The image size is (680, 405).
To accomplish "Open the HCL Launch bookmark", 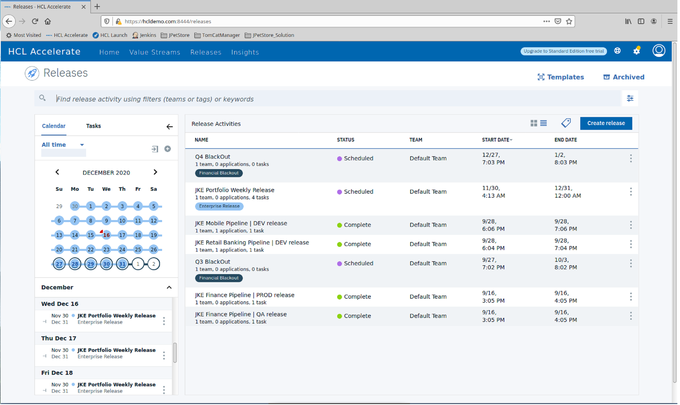I will pos(110,35).
